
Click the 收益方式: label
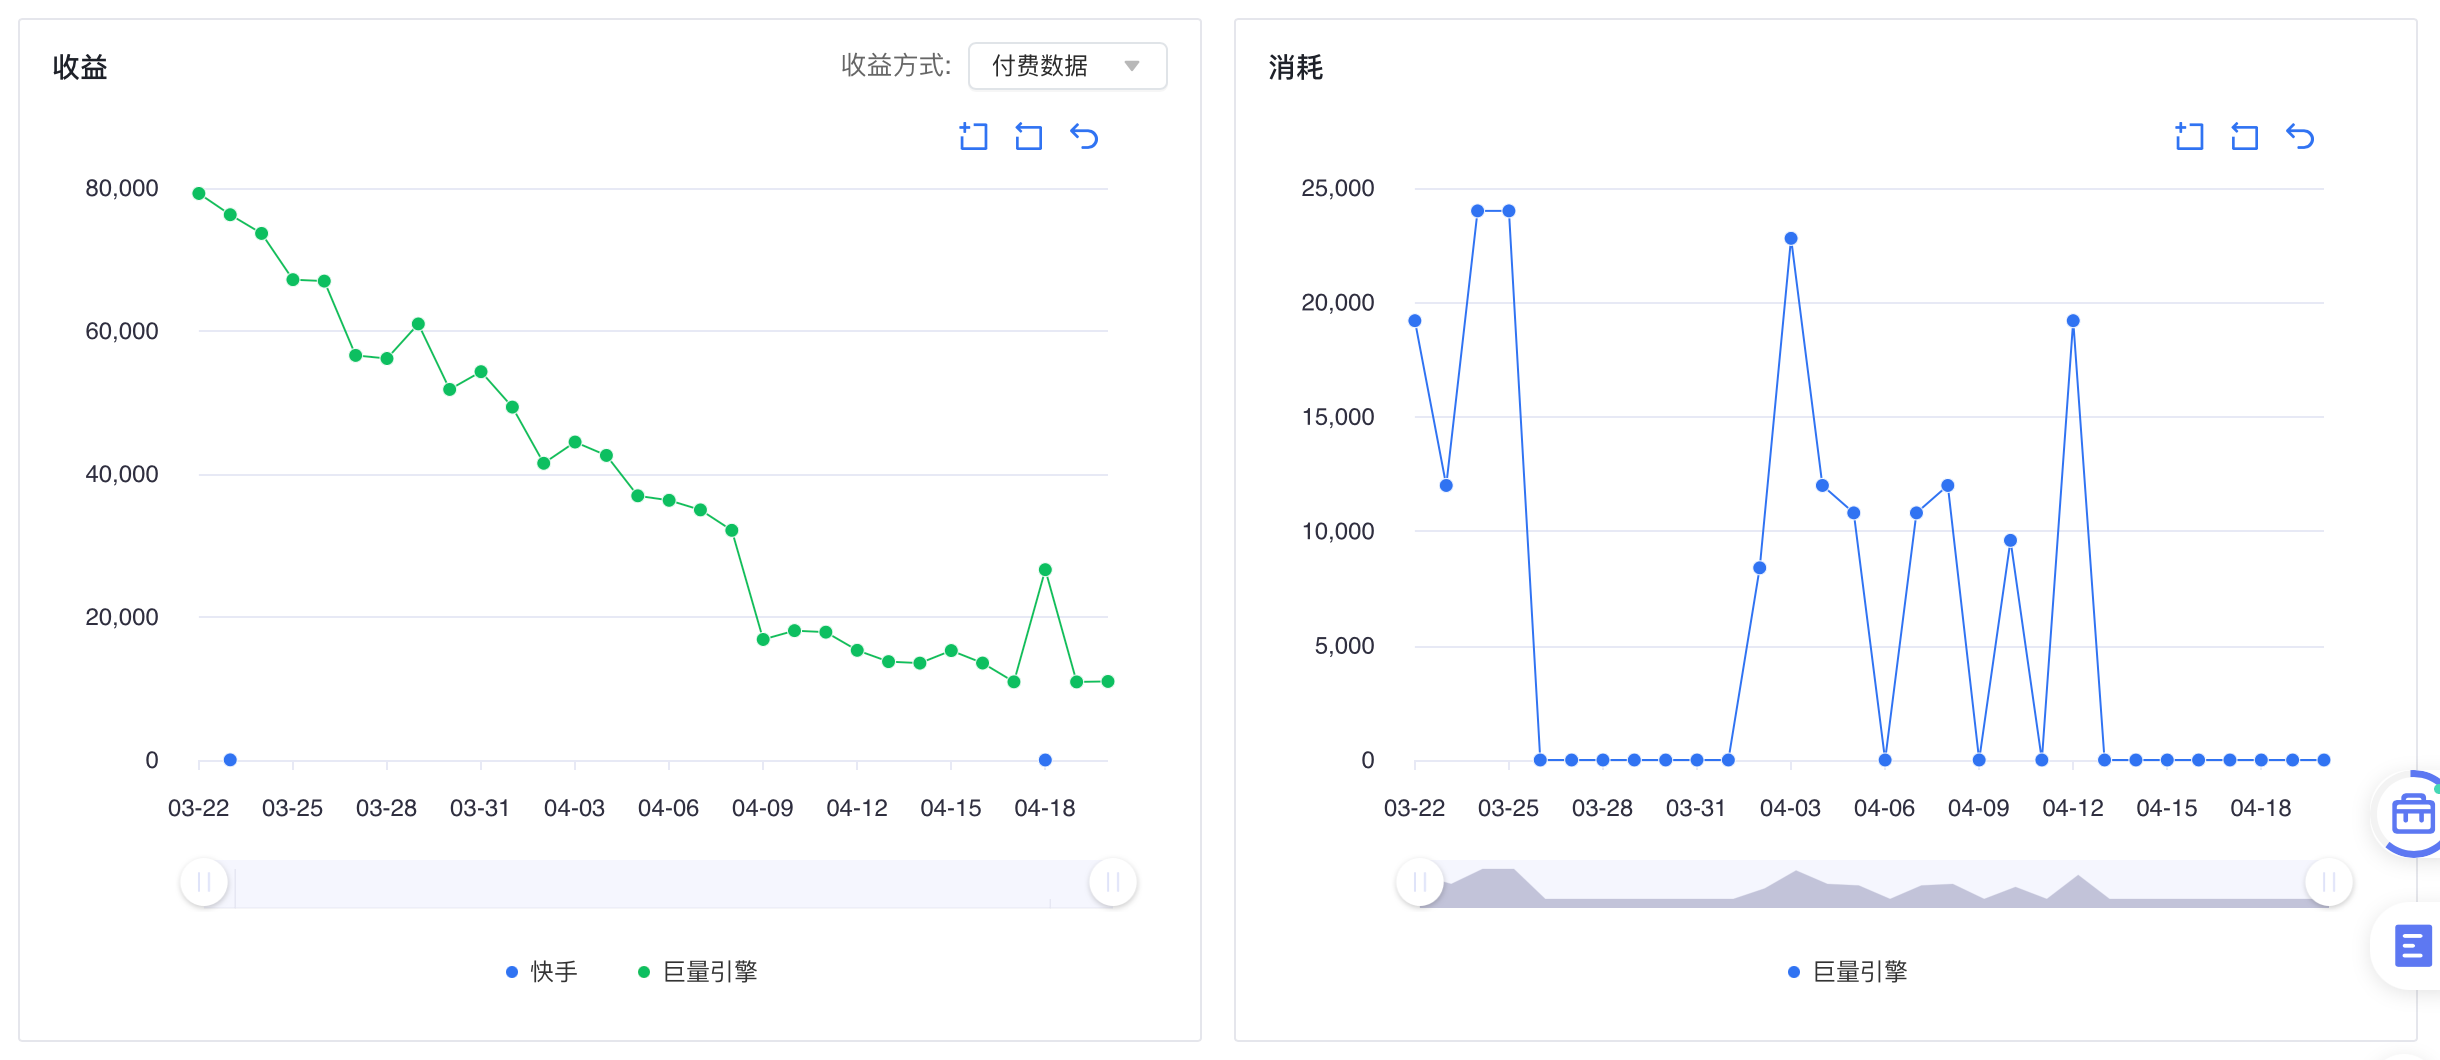(x=896, y=66)
